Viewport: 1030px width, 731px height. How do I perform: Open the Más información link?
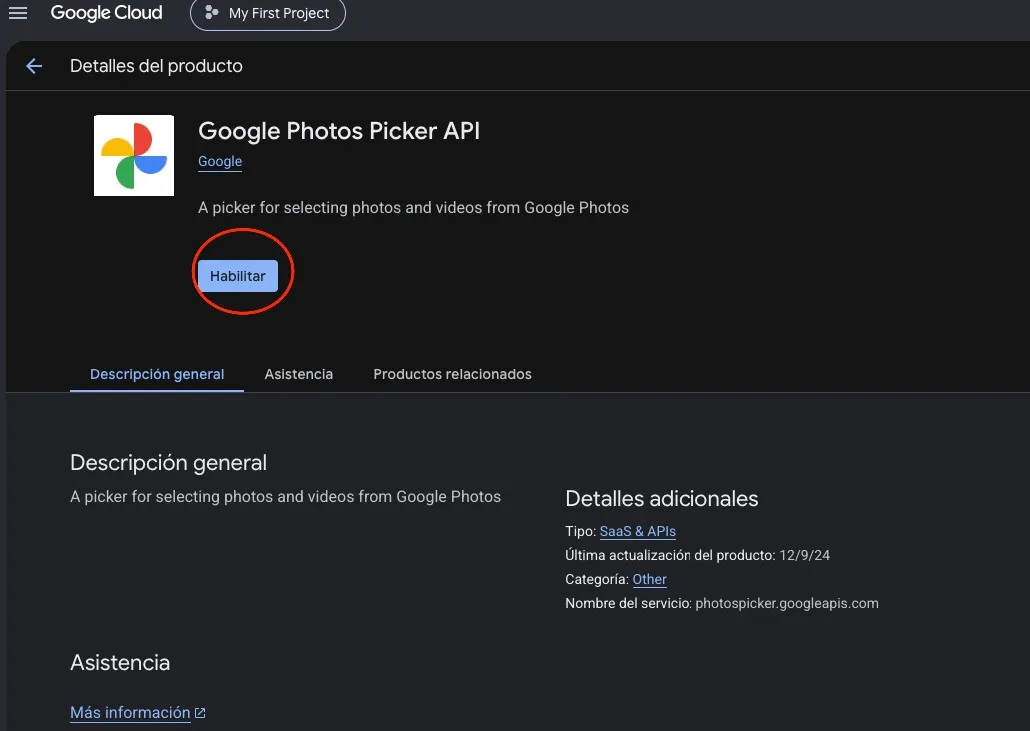130,713
